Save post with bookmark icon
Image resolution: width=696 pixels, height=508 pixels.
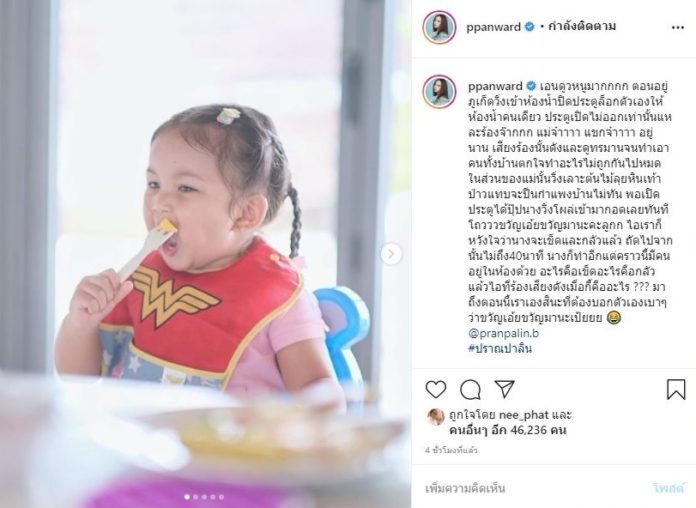click(x=676, y=389)
